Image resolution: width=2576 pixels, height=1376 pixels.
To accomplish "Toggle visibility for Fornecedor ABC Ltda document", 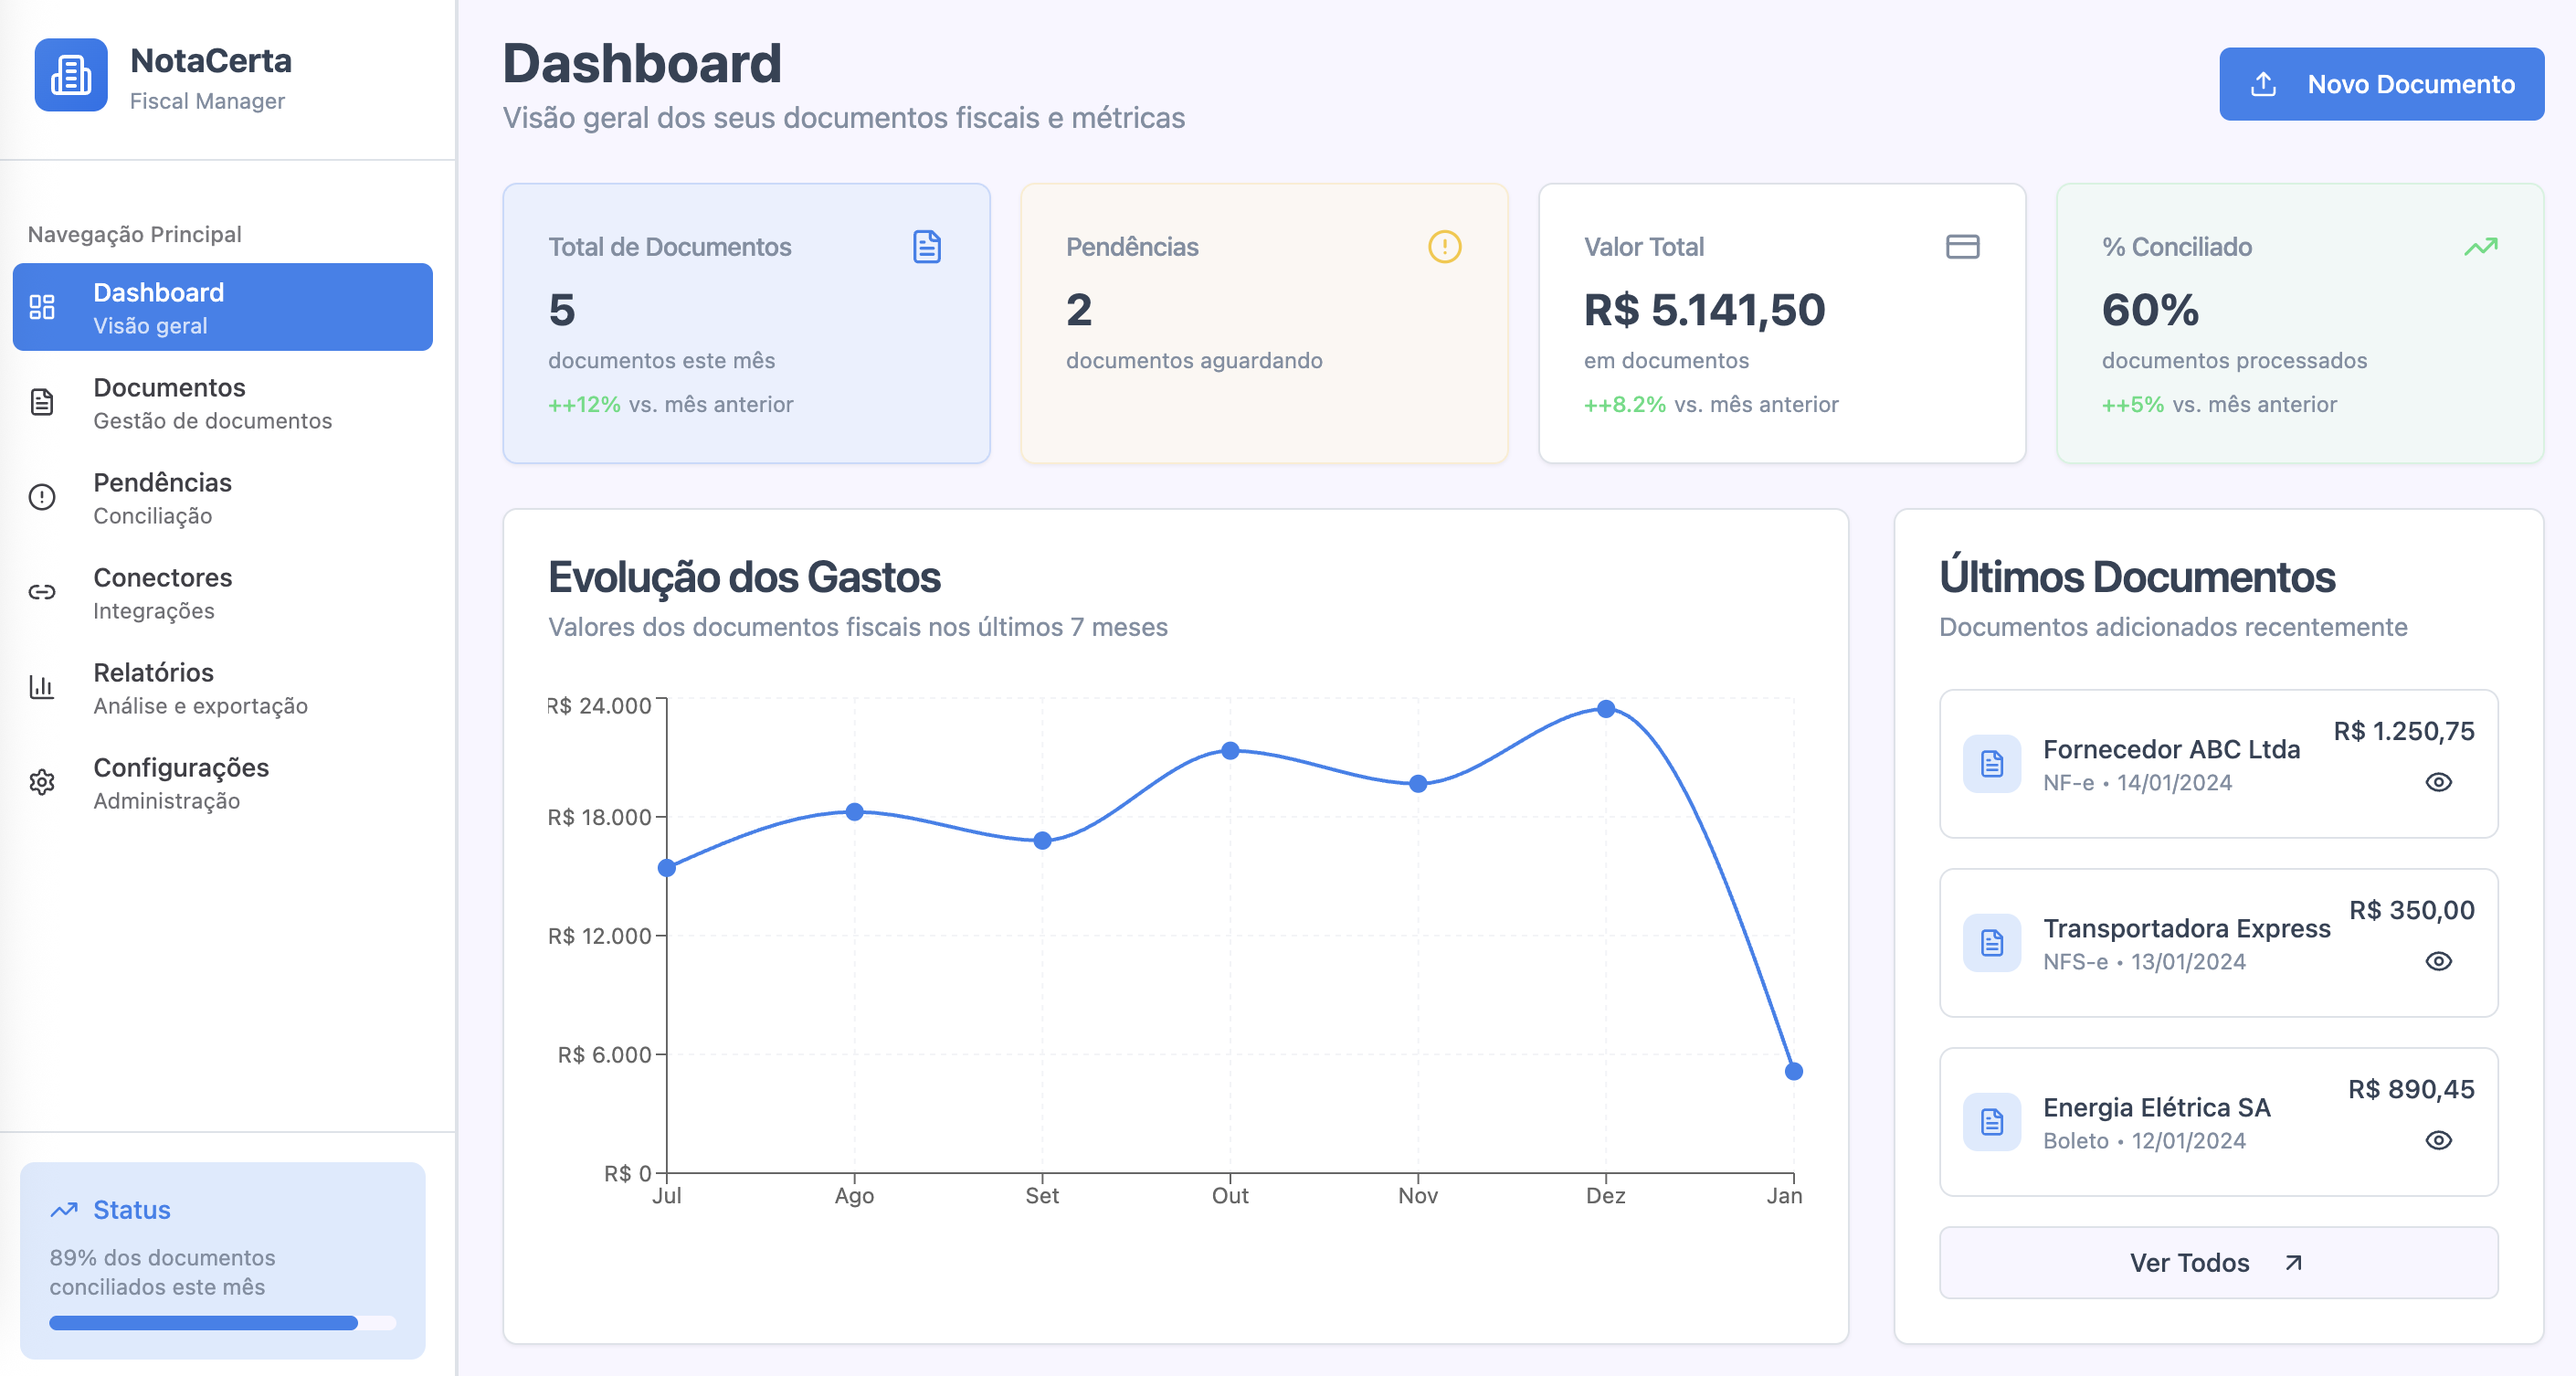I will 2440,783.
